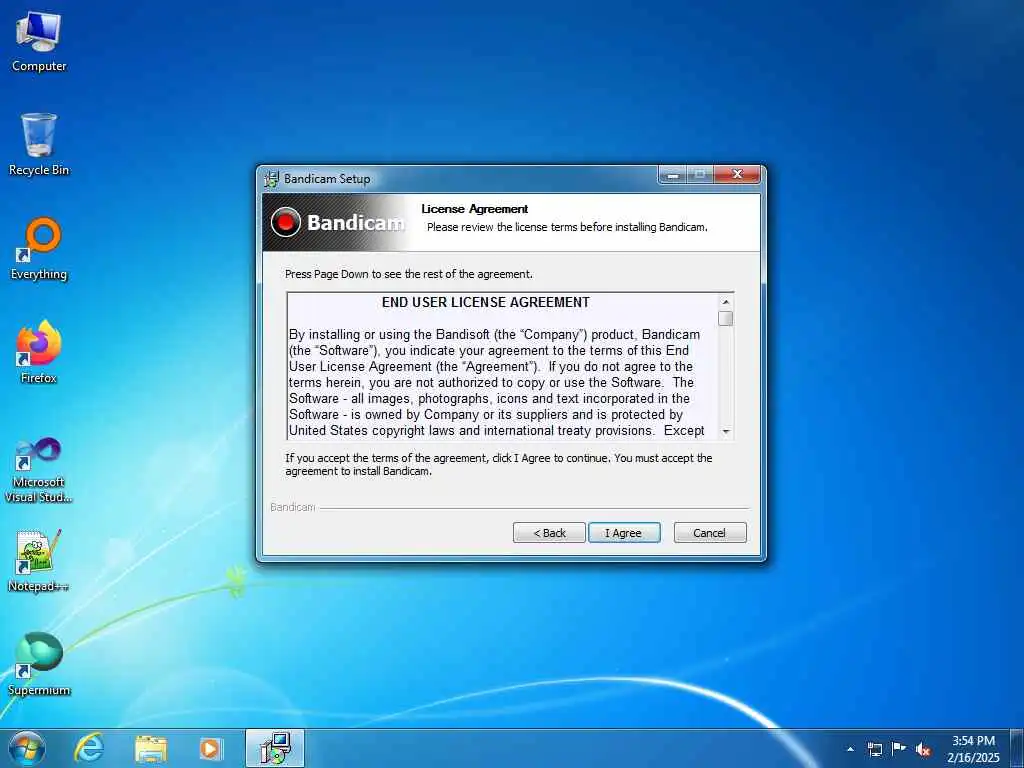Image resolution: width=1024 pixels, height=768 pixels.
Task: Click the END USER LICENSE AGREEMENT heading
Action: [x=486, y=302]
